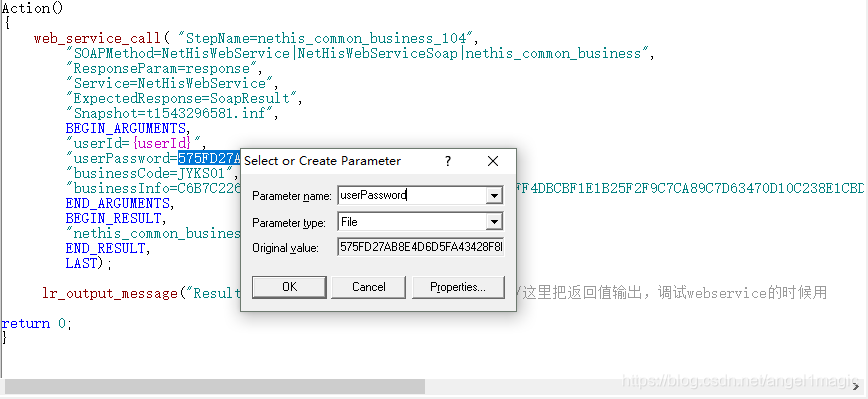Click the Chinese comment about webservice debugging
This screenshot has width=868, height=399.
[672, 293]
